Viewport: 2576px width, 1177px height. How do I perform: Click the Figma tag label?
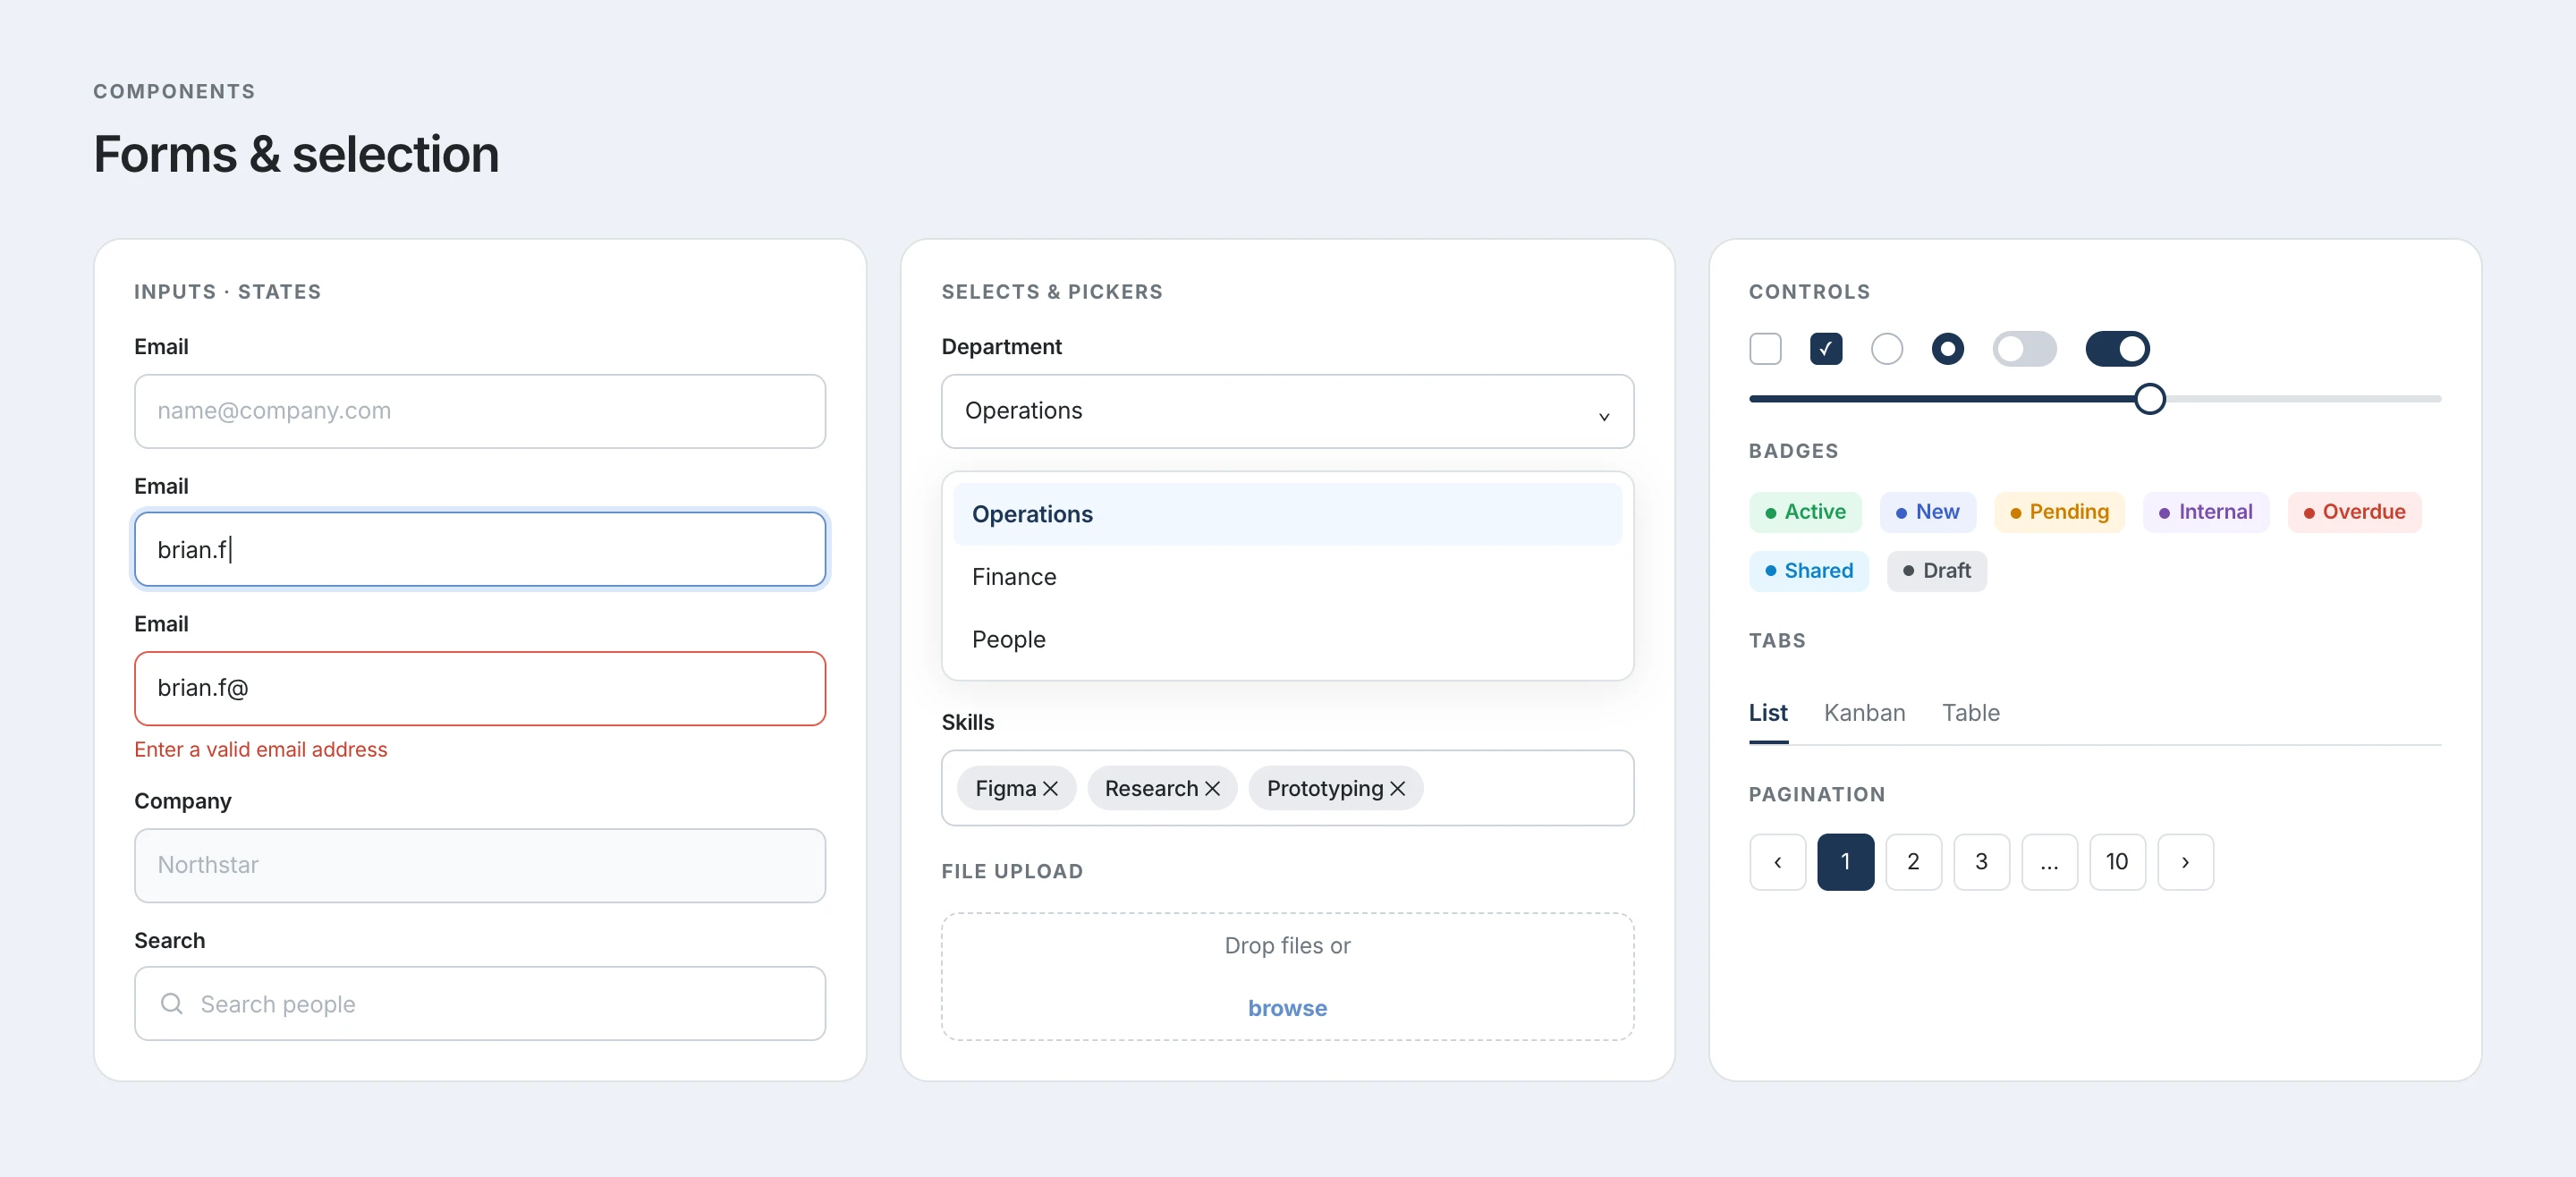[1005, 789]
